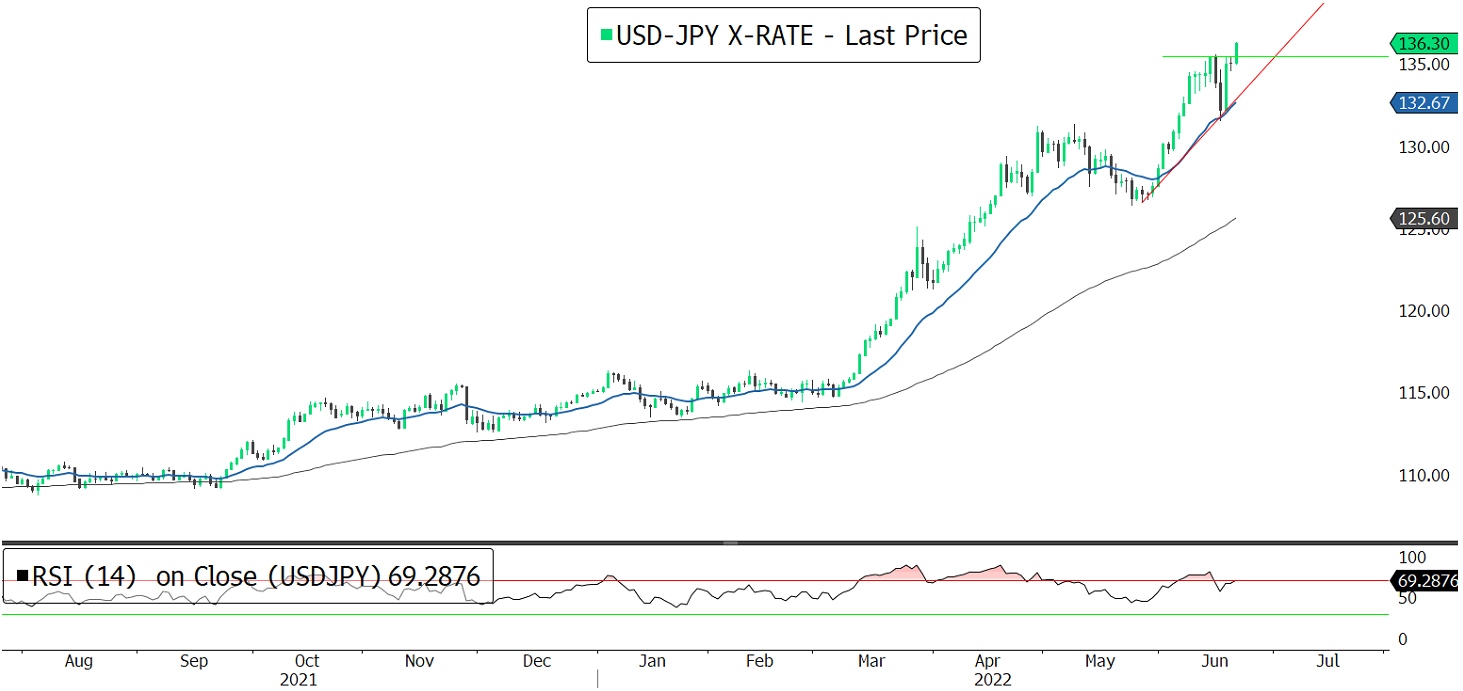The image size is (1463, 691).
Task: Select the Oct label on time axis
Action: coord(307,661)
